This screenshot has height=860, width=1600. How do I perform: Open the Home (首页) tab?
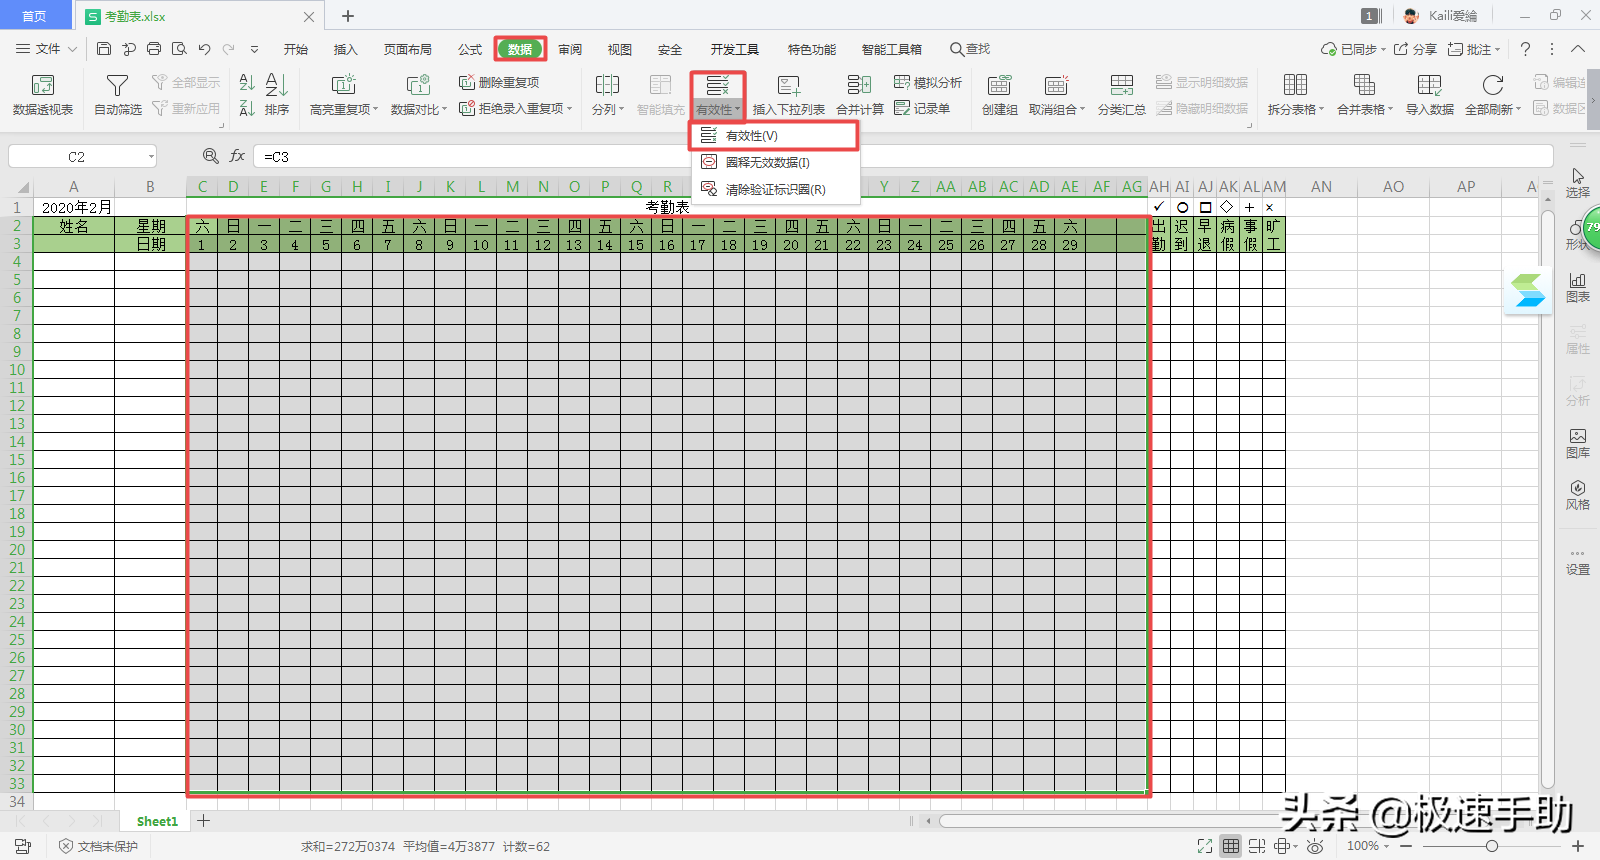coord(34,16)
